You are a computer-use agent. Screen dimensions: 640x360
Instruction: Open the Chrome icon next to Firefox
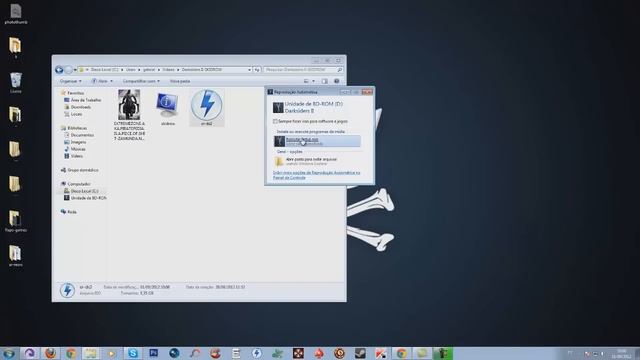[71, 353]
